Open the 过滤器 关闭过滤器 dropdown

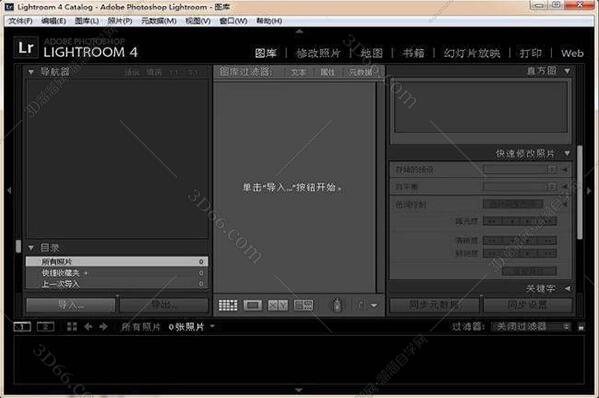click(531, 327)
